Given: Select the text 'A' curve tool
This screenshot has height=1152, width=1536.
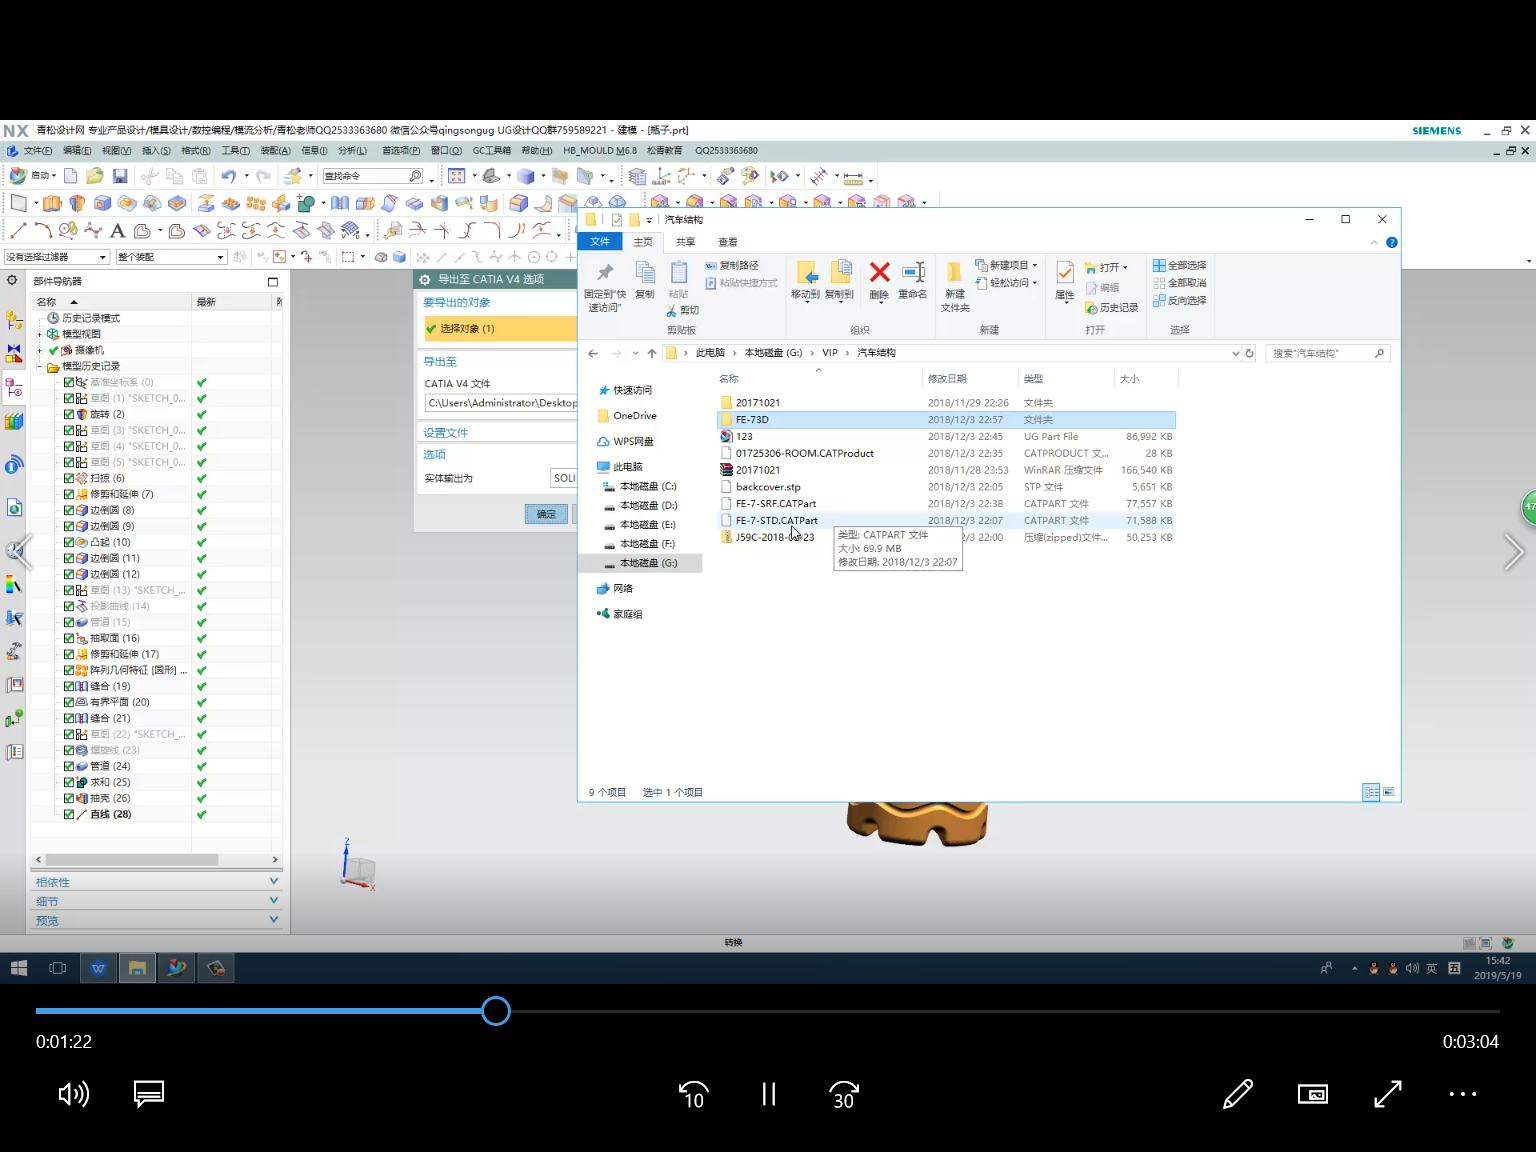Looking at the screenshot, I should [x=117, y=231].
